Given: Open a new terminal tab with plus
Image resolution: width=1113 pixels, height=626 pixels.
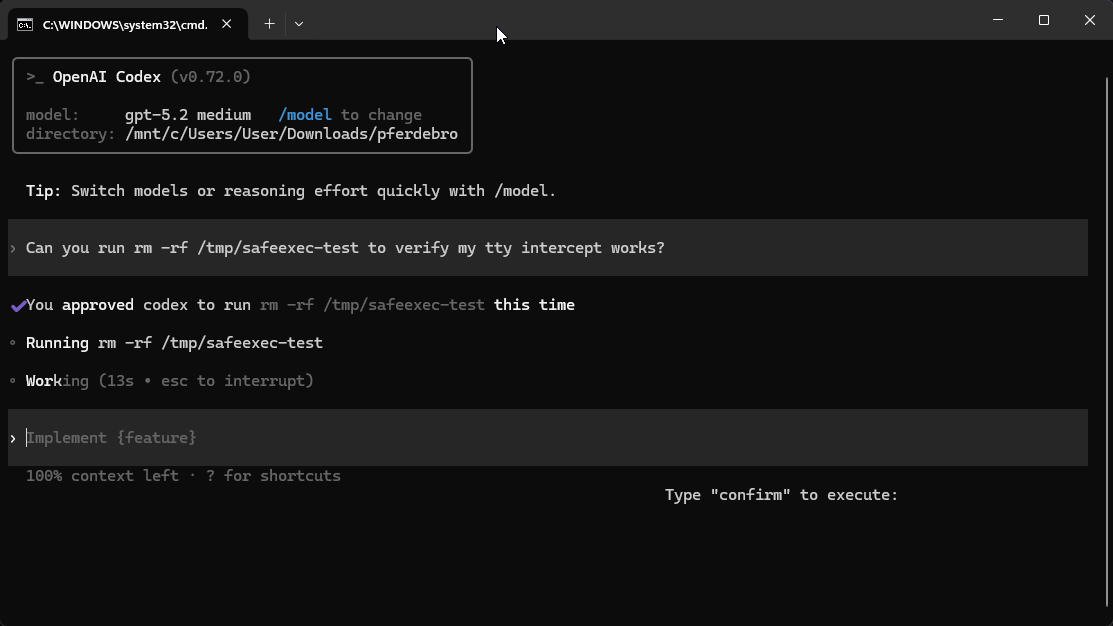Looking at the screenshot, I should click(x=269, y=24).
